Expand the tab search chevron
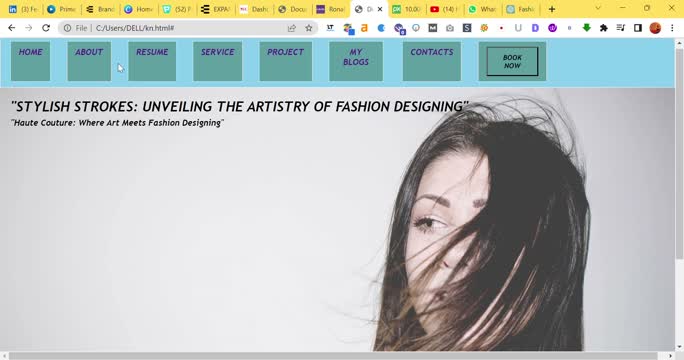Image resolution: width=684 pixels, height=360 pixels. point(598,8)
